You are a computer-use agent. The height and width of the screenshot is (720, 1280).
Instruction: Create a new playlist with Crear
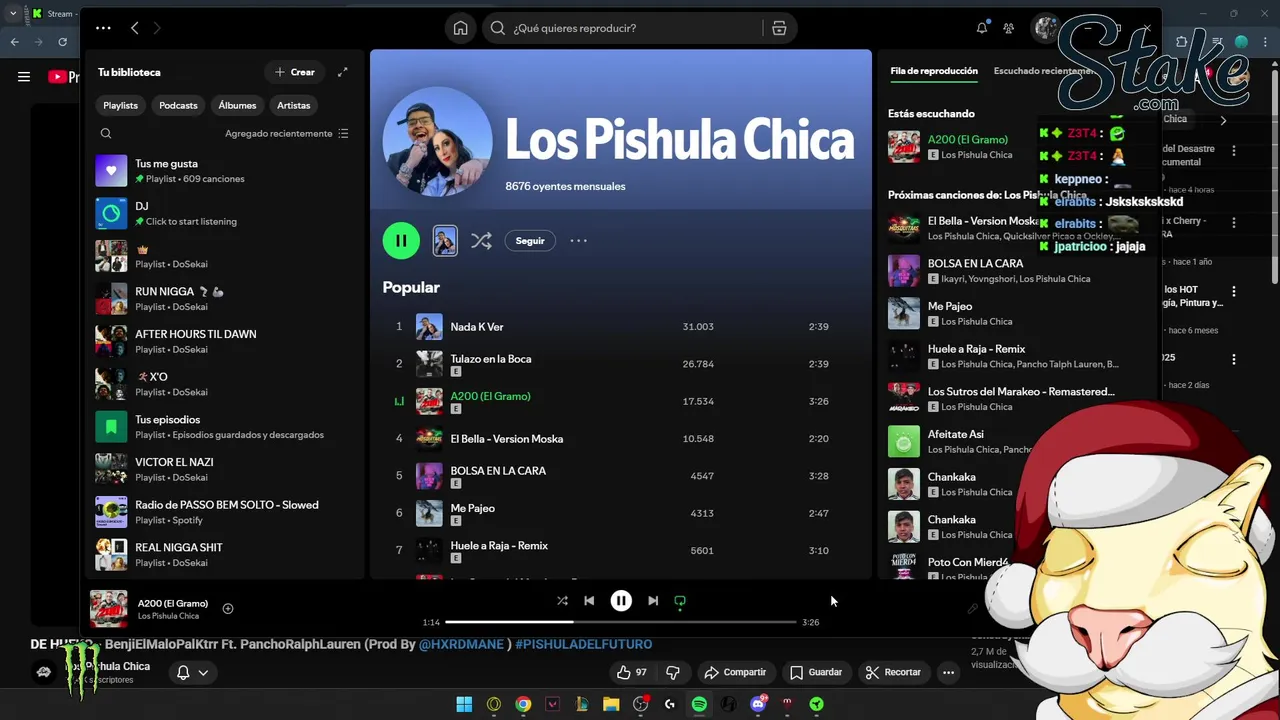(x=295, y=72)
